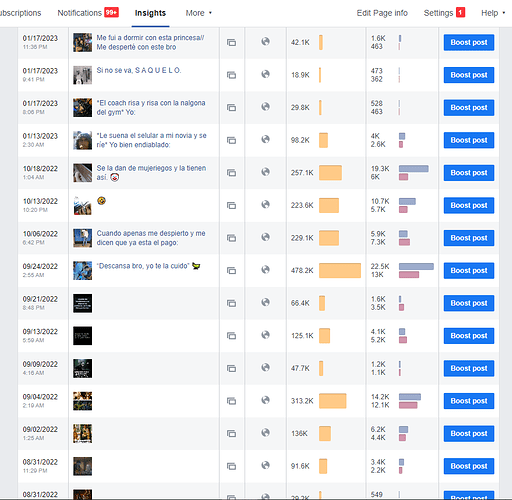
Task: Open the Notifications tab
Action: point(79,13)
